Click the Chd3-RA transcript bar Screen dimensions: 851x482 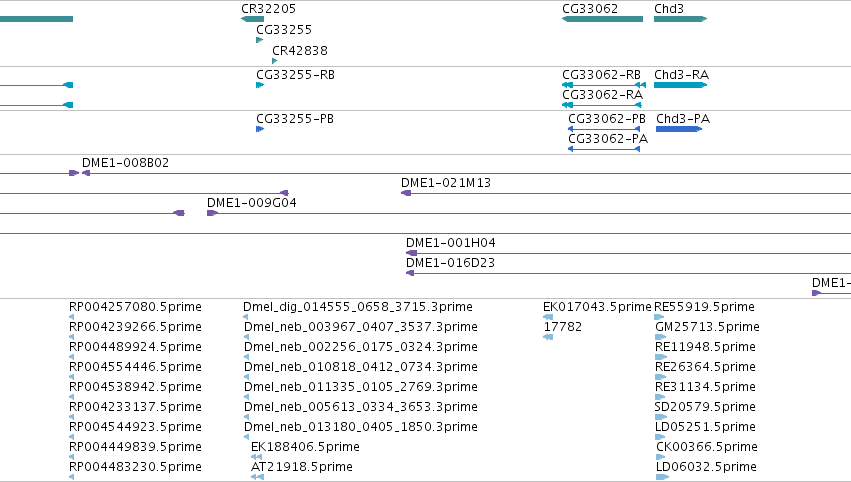pos(681,85)
